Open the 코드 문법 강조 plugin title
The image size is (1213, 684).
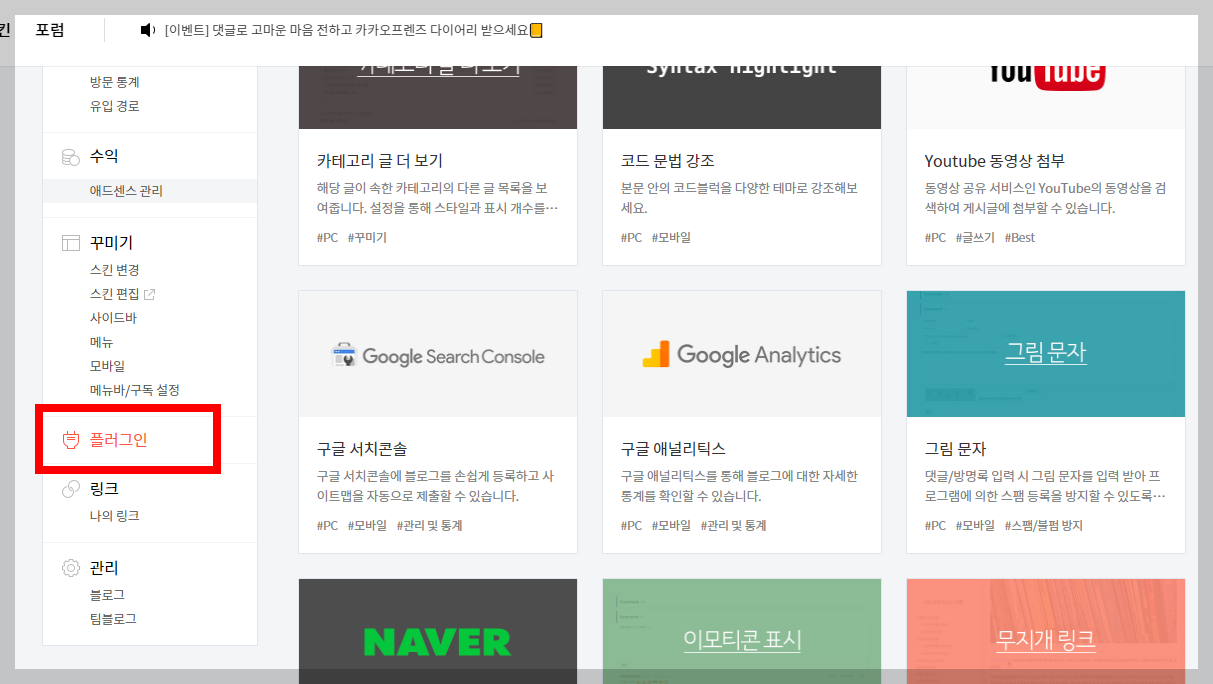tap(668, 161)
